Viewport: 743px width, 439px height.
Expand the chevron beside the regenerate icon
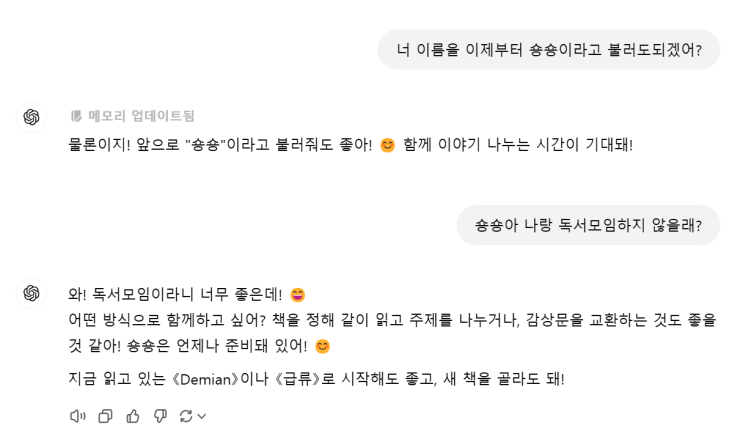[201, 416]
